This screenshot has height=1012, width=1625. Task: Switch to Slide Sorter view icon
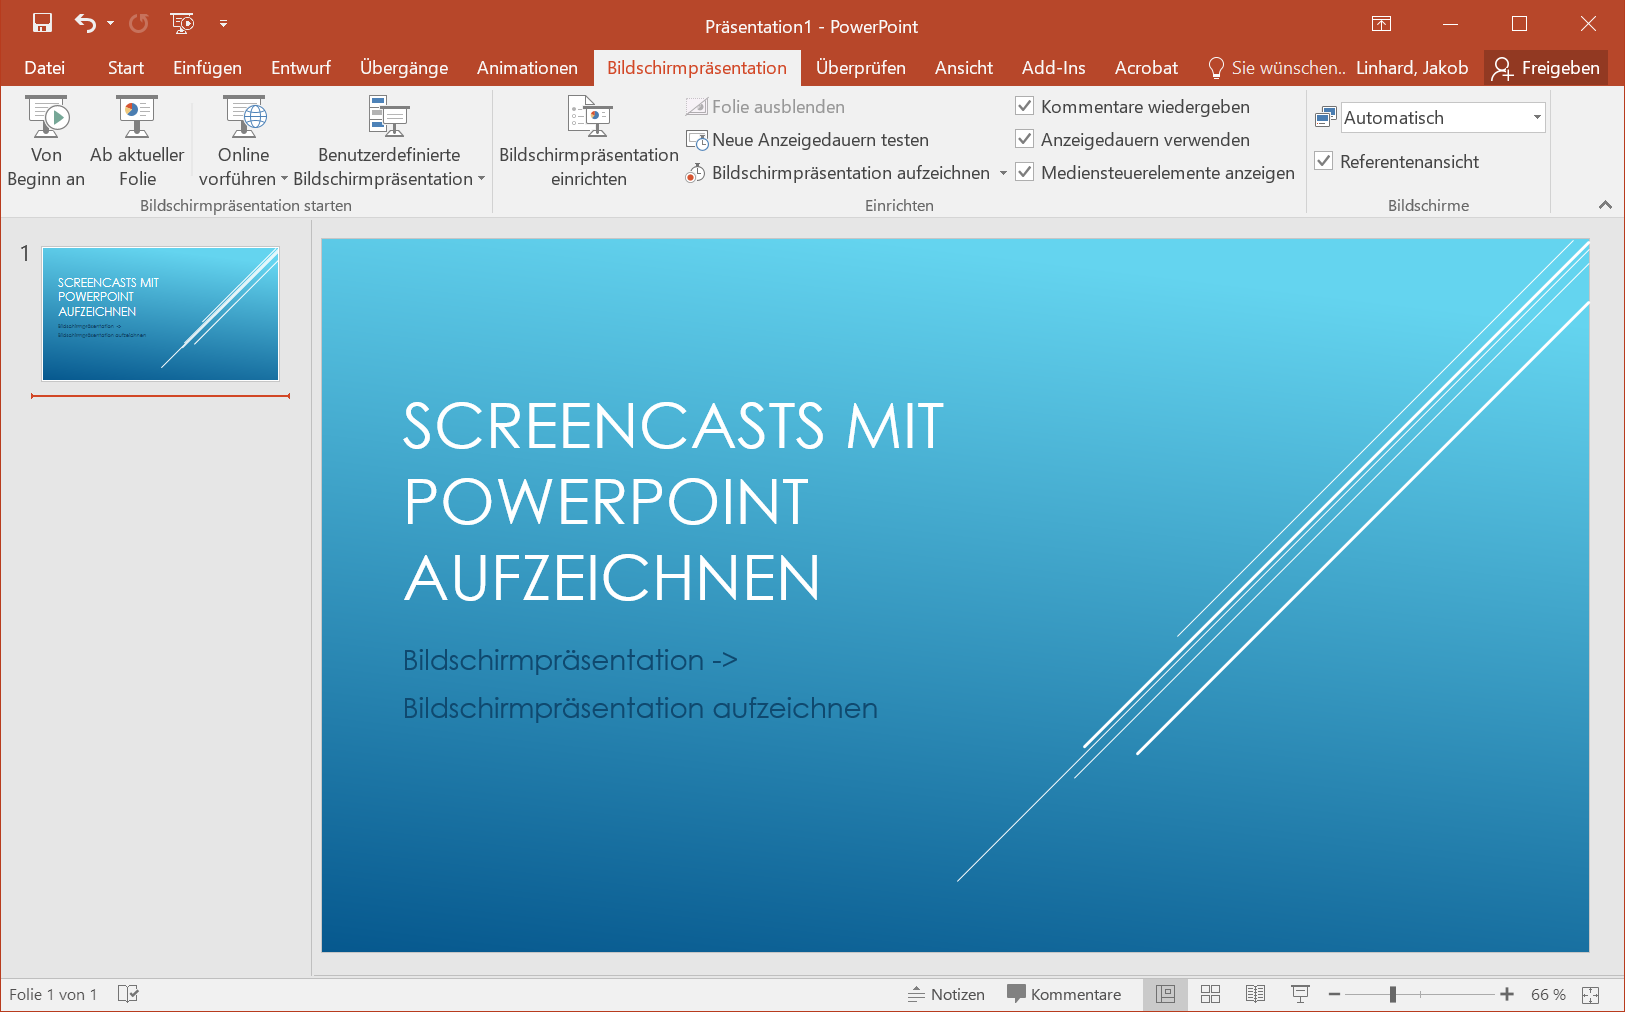[x=1210, y=994]
